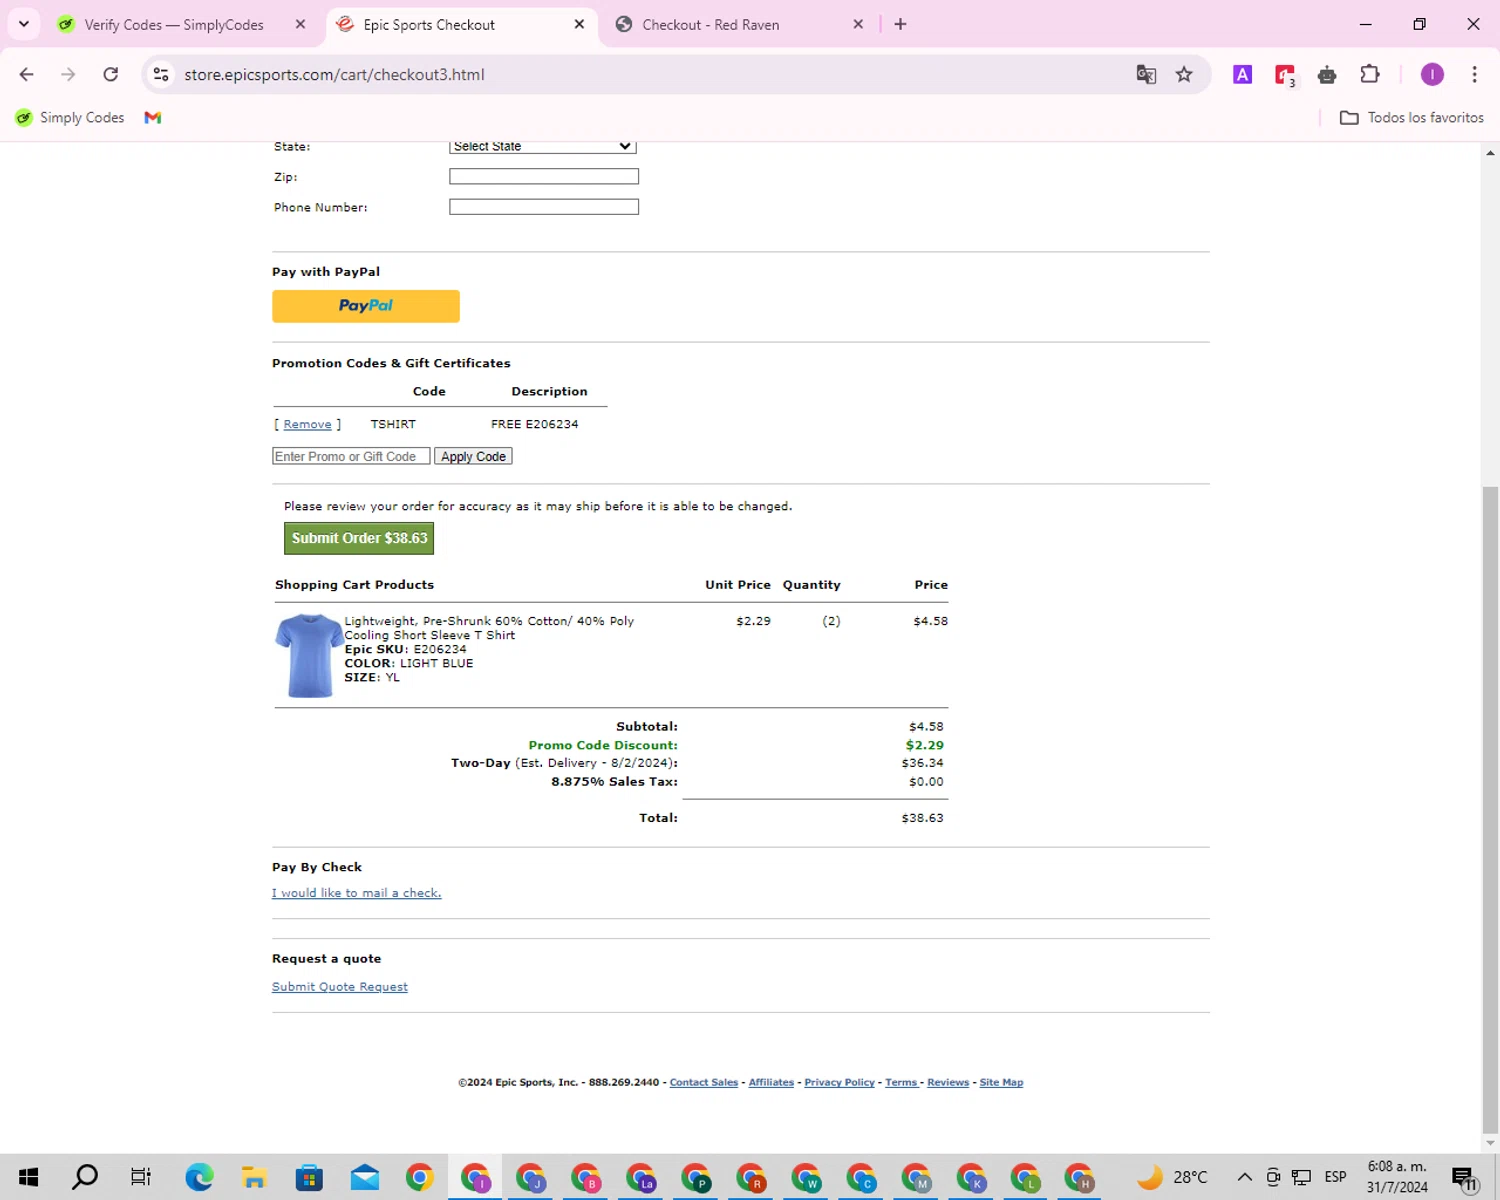Screen dimensions: 1500x1200
Task: Open Contact Sales footer link
Action: (704, 1082)
